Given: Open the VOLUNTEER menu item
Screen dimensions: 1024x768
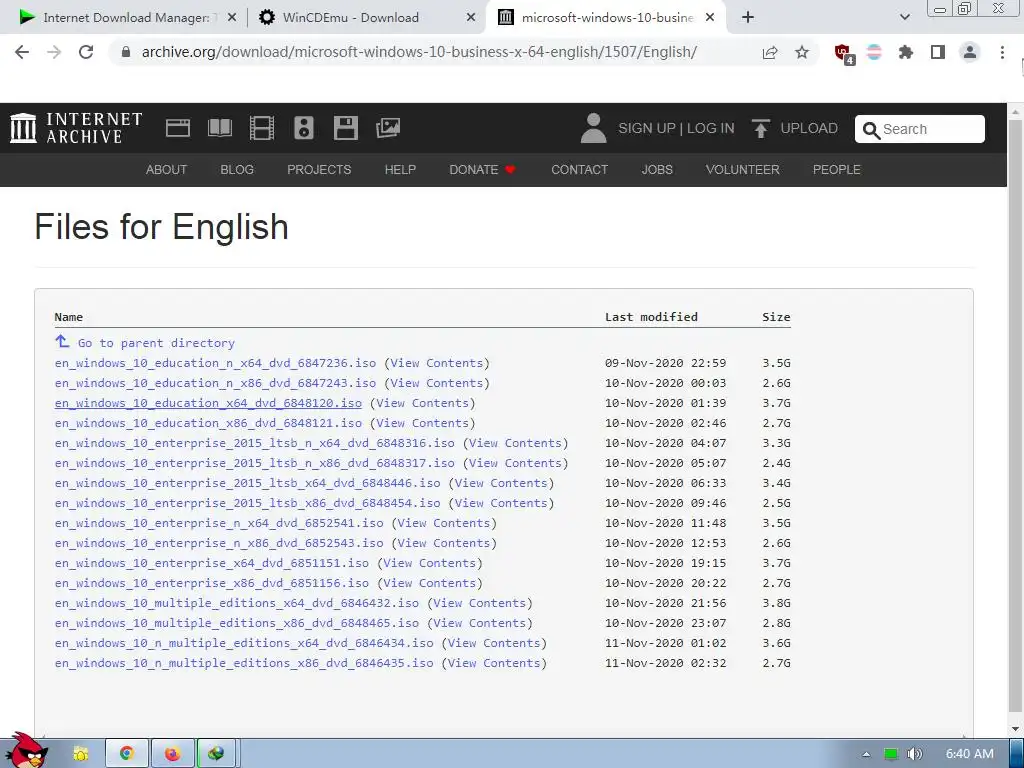Looking at the screenshot, I should [x=743, y=170].
